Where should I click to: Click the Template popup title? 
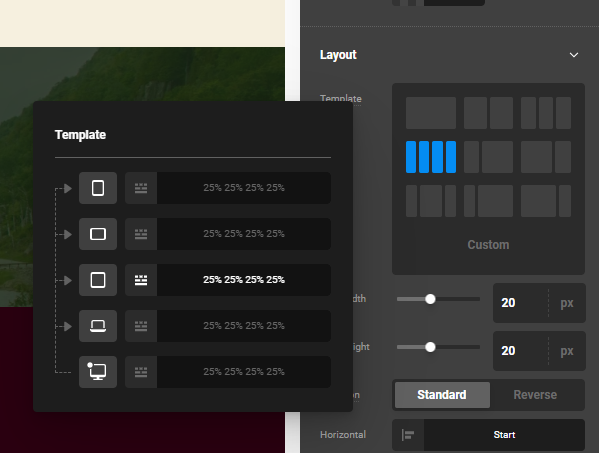80,134
